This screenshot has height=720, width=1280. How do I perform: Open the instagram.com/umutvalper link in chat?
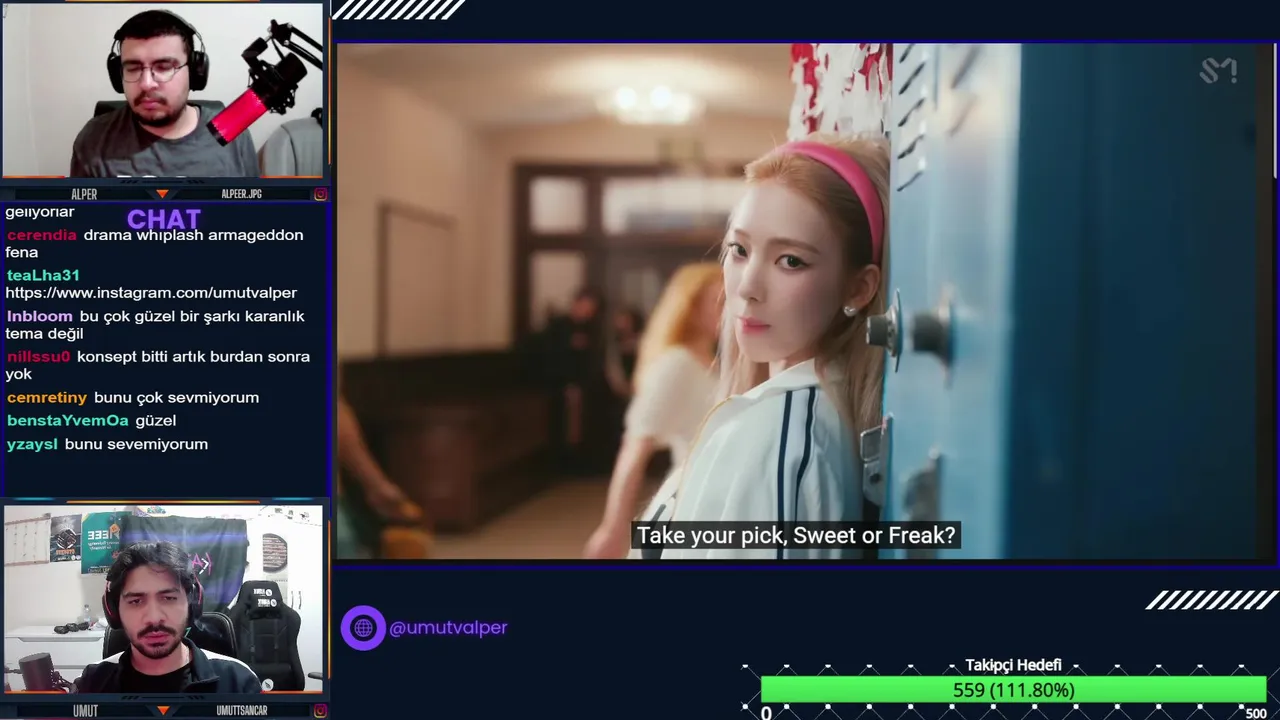coord(151,293)
